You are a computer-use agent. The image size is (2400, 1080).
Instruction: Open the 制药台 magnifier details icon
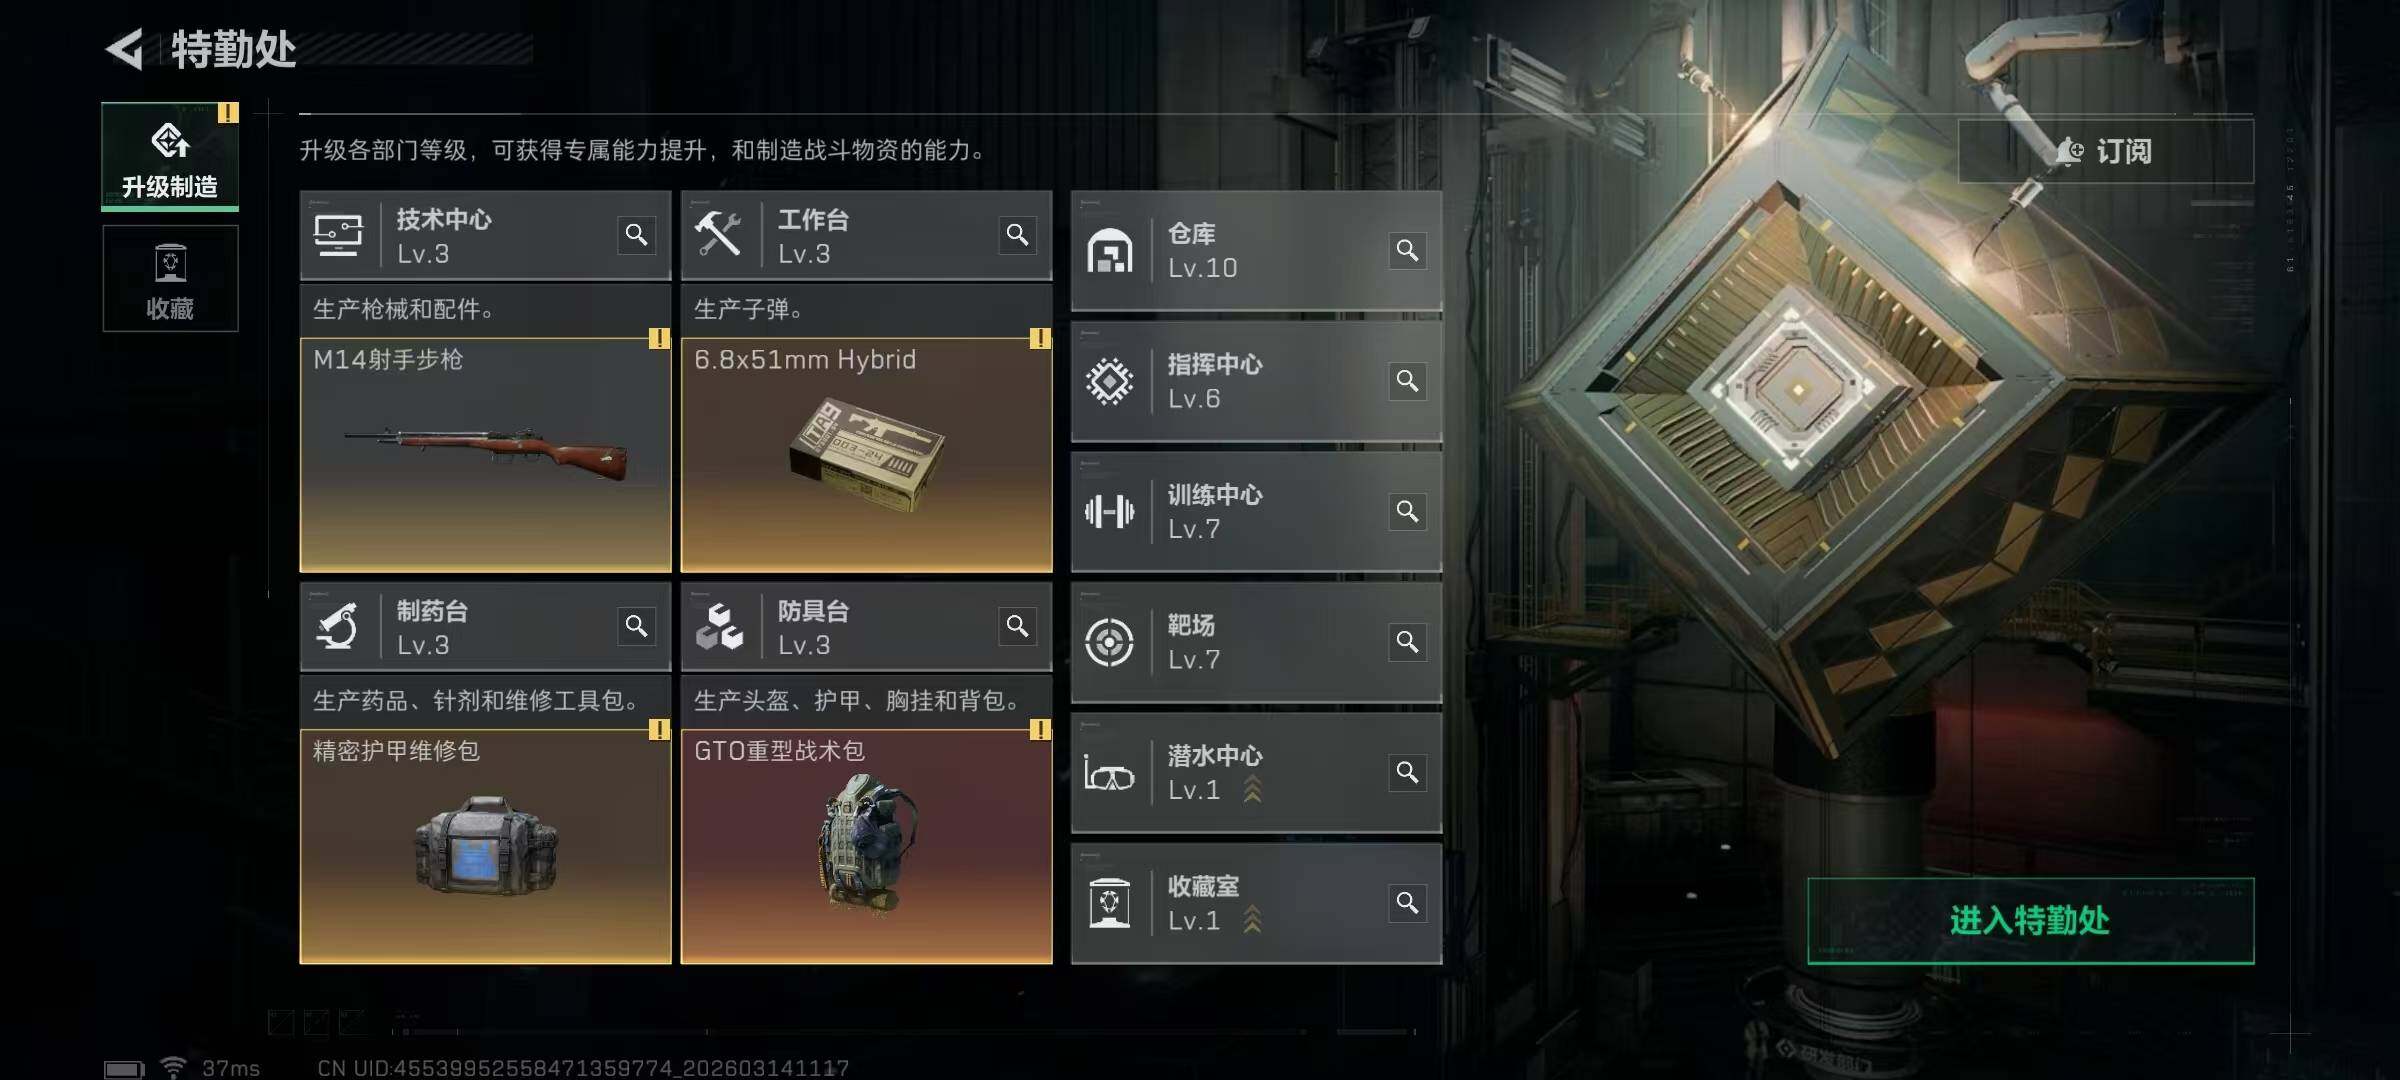click(636, 626)
